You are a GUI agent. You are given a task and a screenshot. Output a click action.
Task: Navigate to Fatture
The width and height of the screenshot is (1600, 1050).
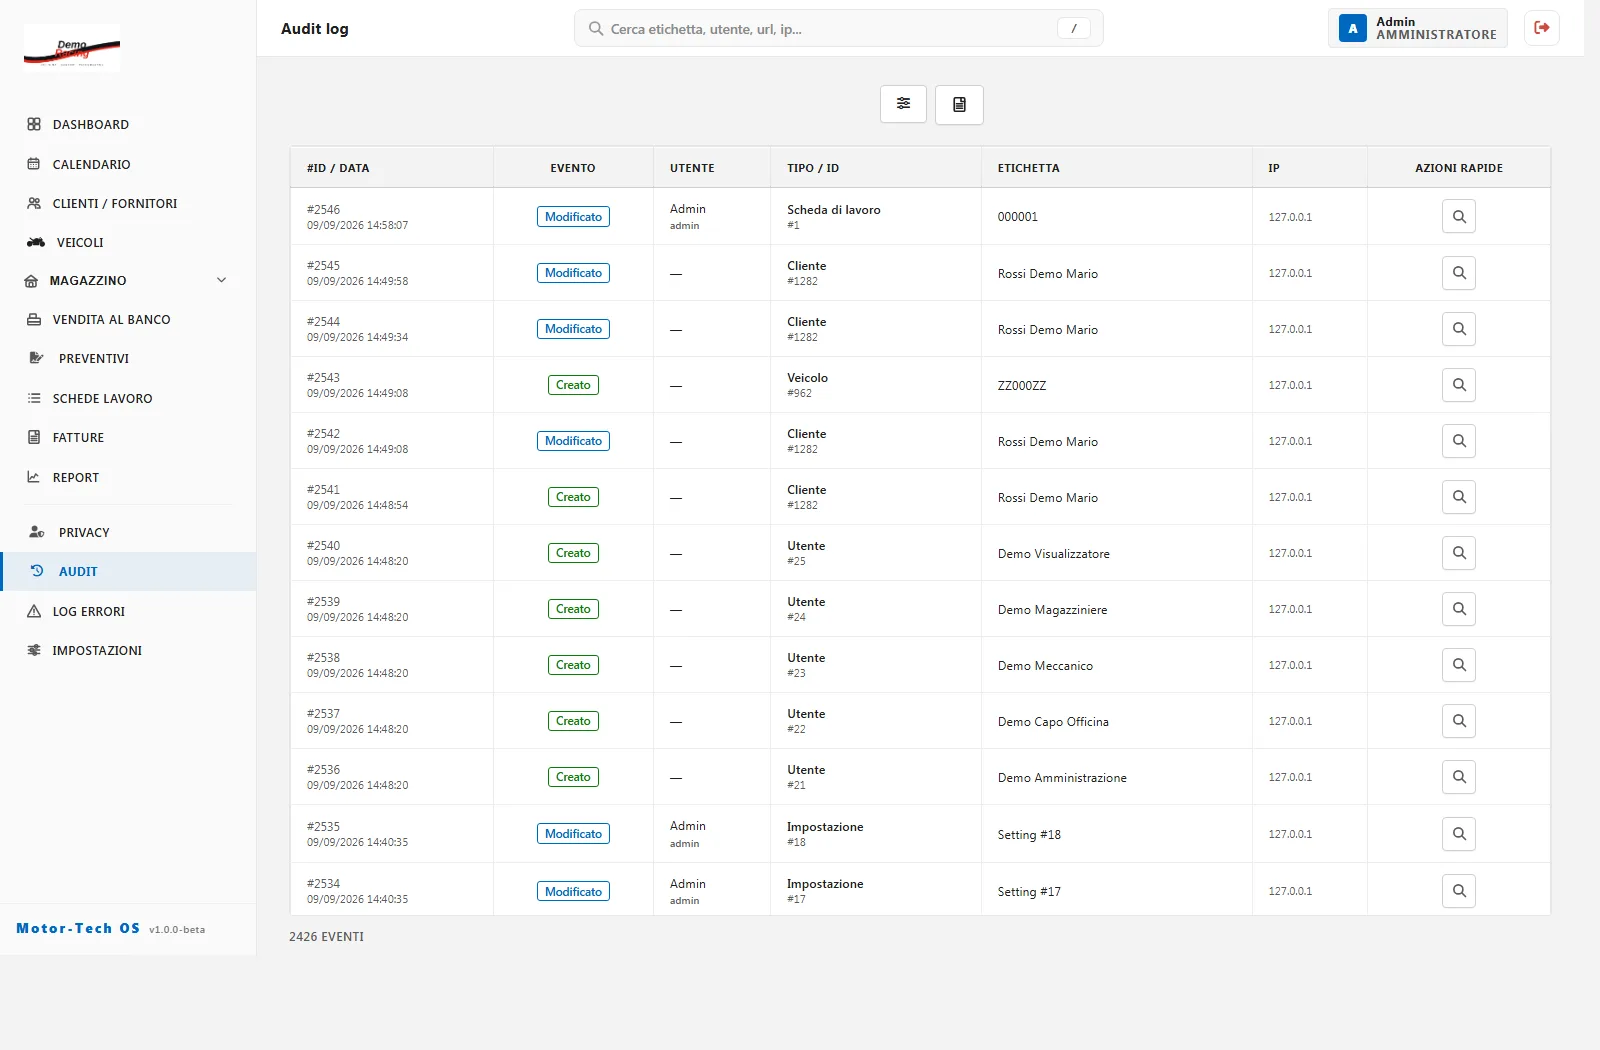coord(128,437)
